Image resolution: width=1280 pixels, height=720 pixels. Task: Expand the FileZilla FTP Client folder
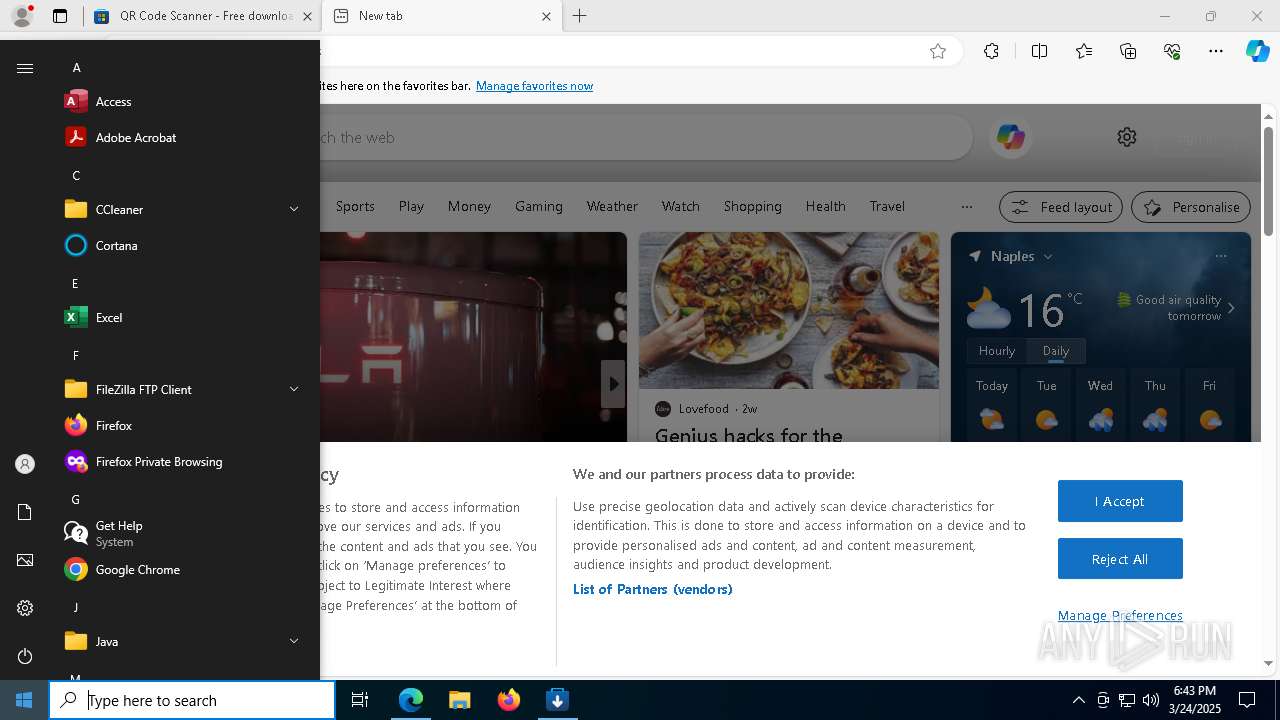click(x=294, y=389)
